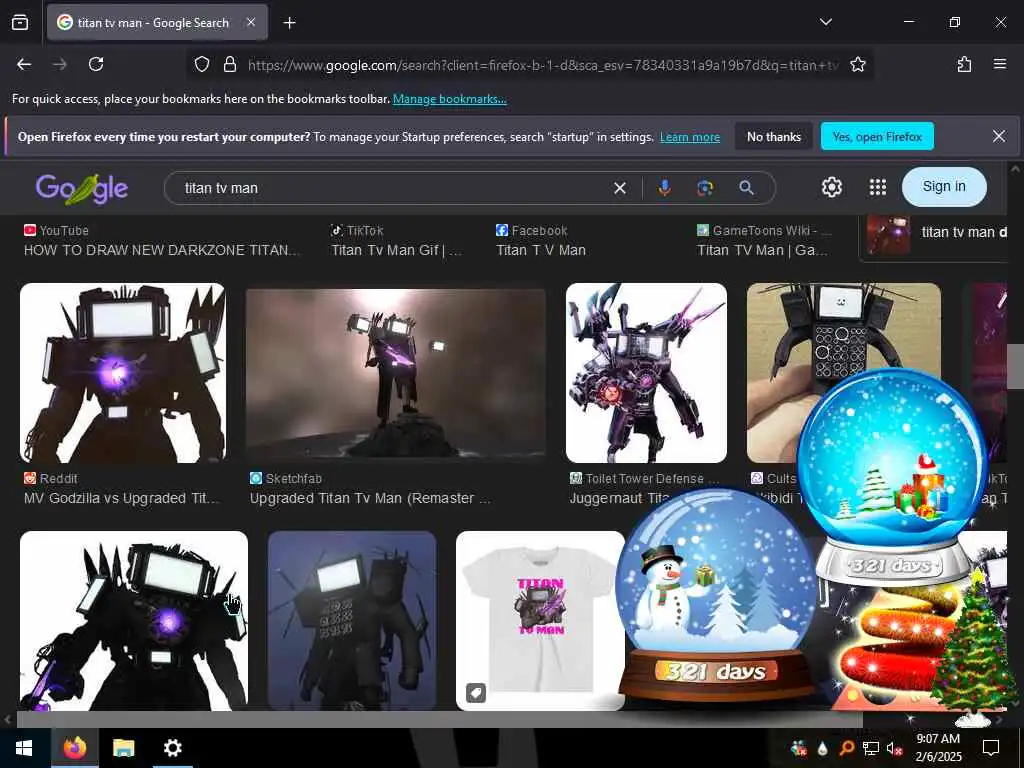This screenshot has height=768, width=1024.
Task: Open Facebook Titan T V Man result
Action: click(541, 250)
